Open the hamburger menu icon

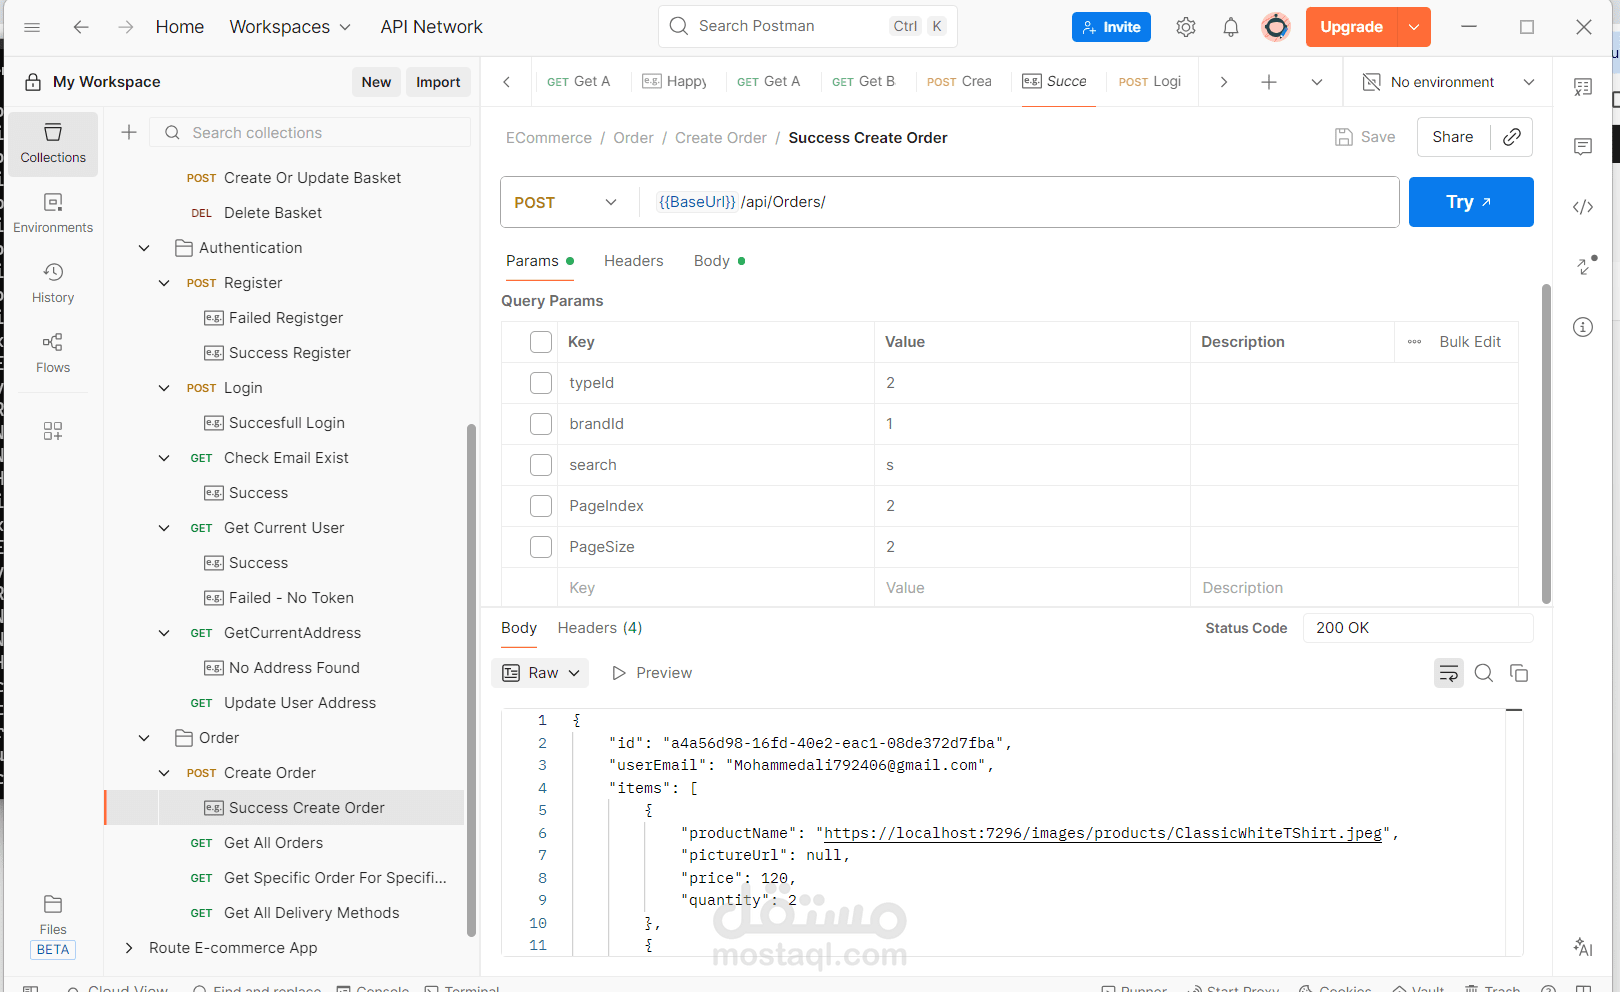(x=32, y=27)
